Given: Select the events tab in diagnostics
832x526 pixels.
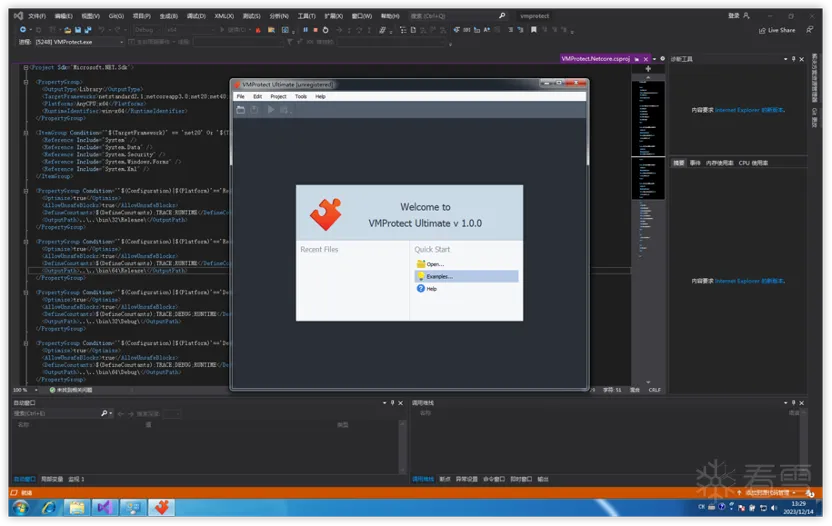Looking at the screenshot, I should coord(695,163).
